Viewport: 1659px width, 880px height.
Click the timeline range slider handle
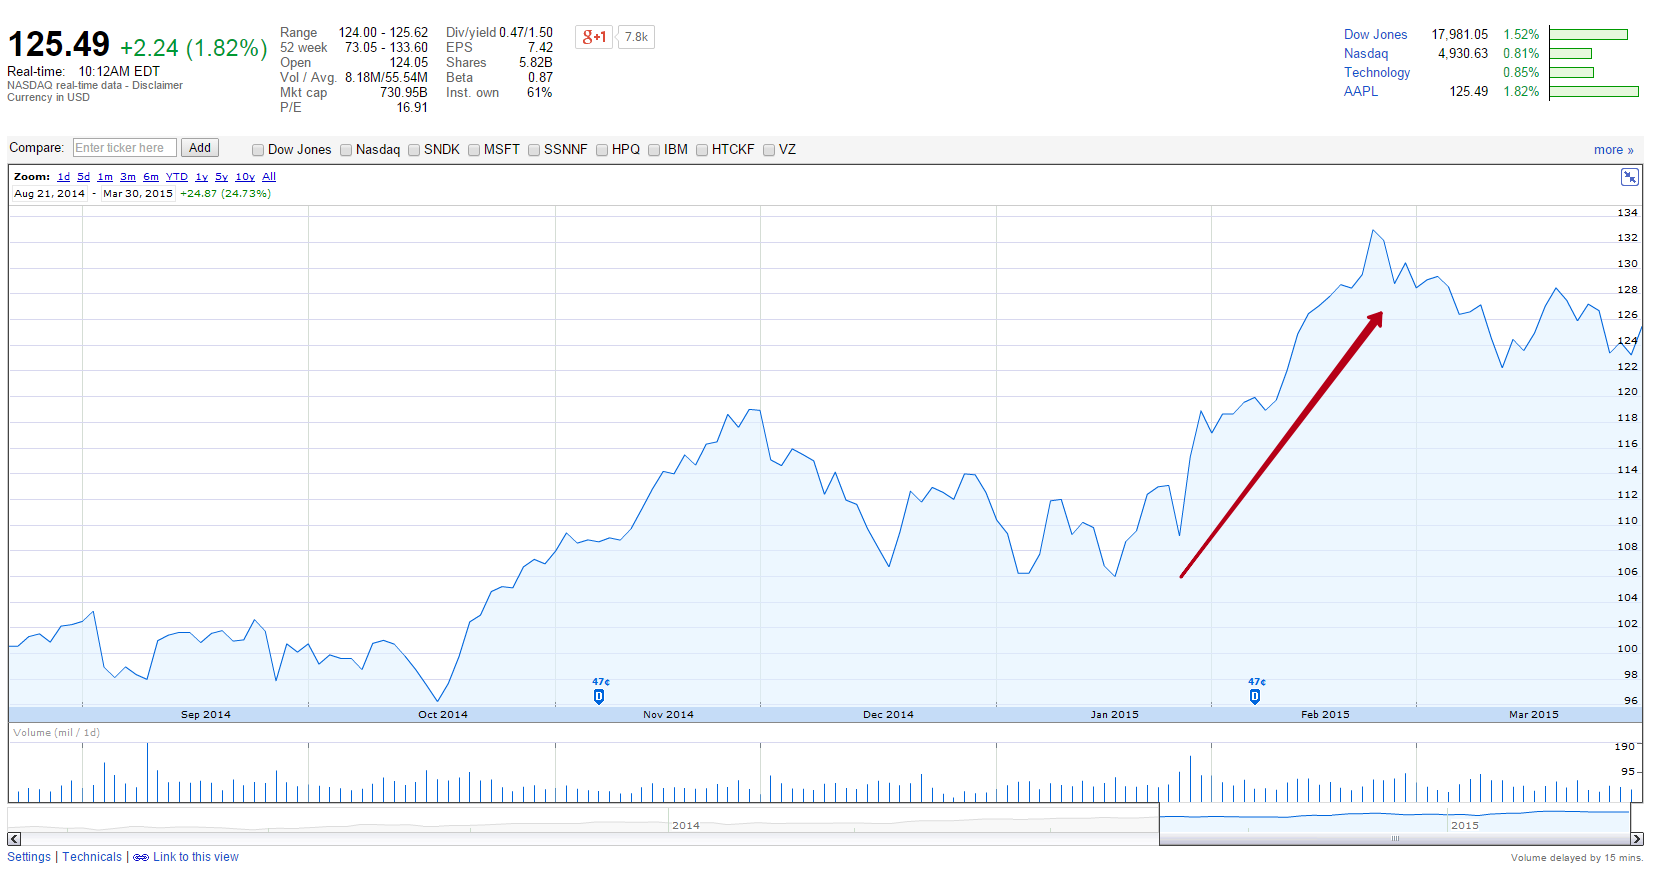tap(1395, 839)
